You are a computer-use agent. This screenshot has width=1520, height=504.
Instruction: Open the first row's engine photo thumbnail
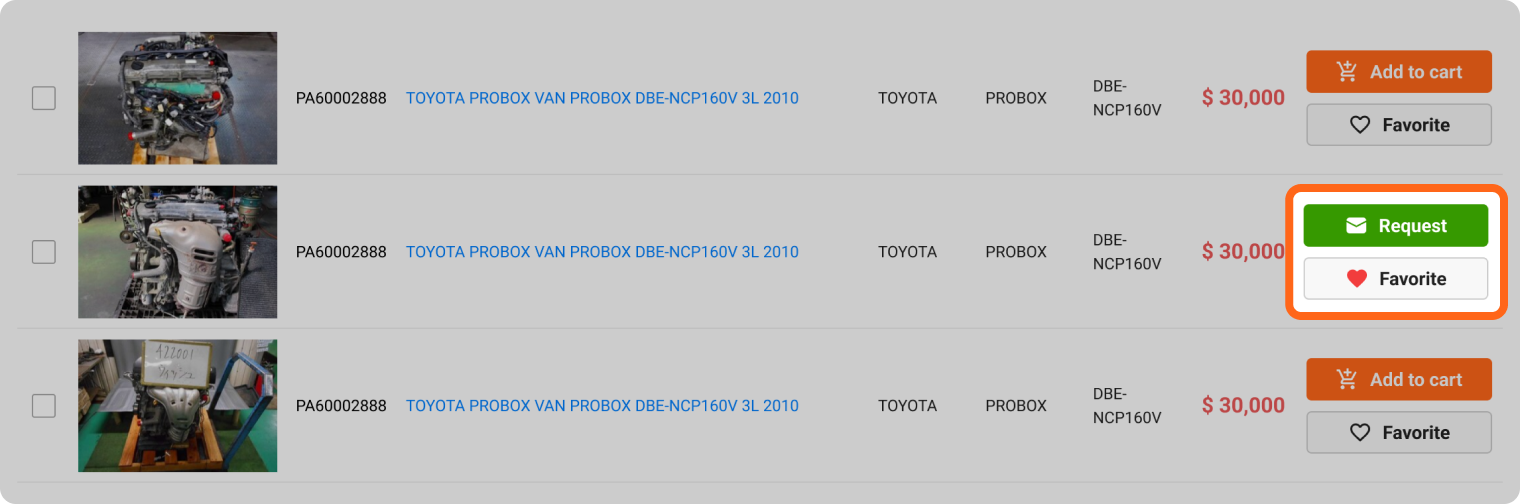point(178,98)
